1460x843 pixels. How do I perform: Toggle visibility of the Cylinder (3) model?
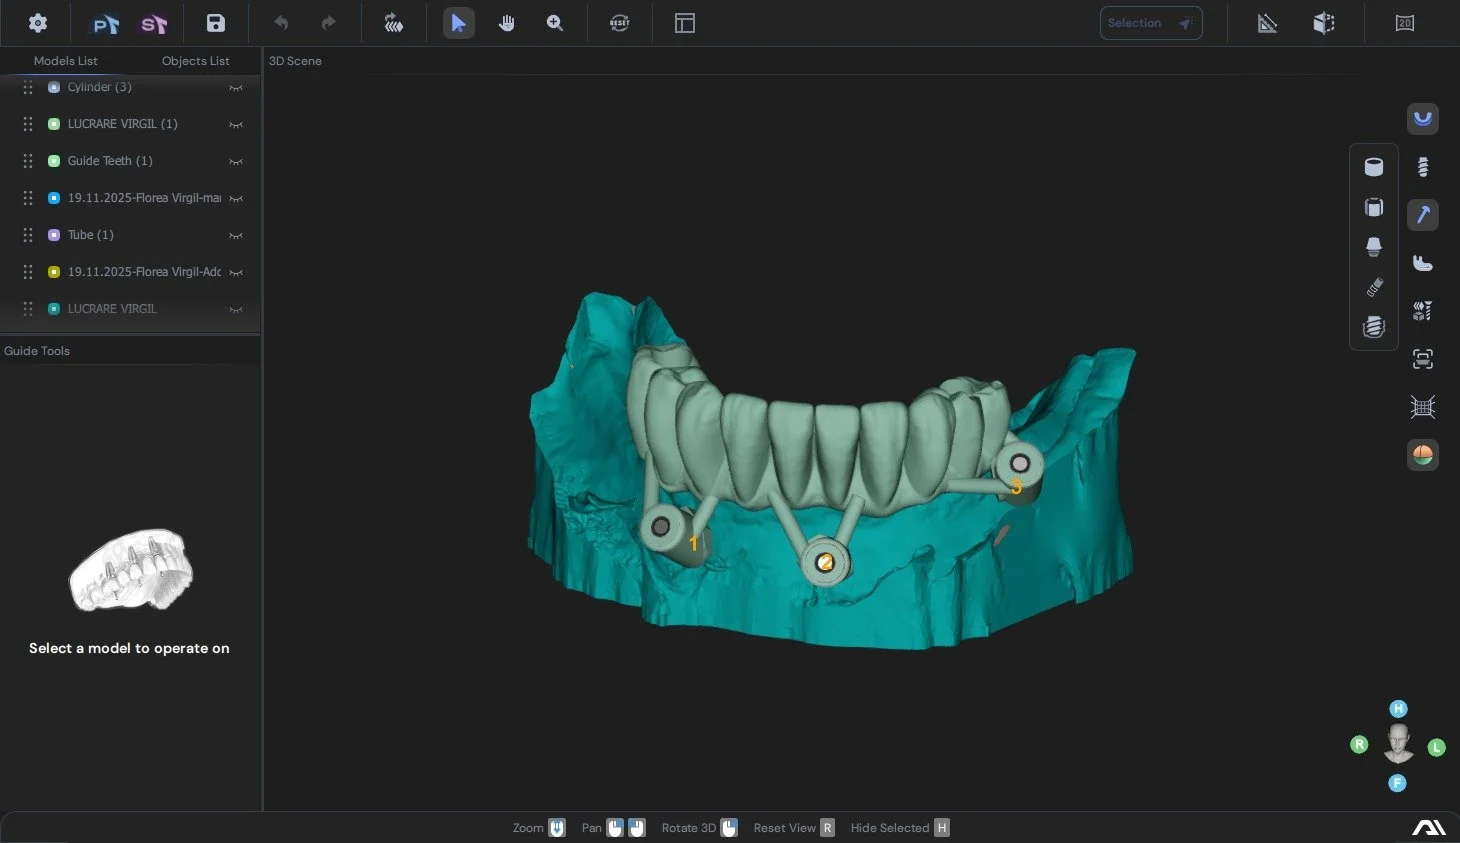tap(236, 88)
